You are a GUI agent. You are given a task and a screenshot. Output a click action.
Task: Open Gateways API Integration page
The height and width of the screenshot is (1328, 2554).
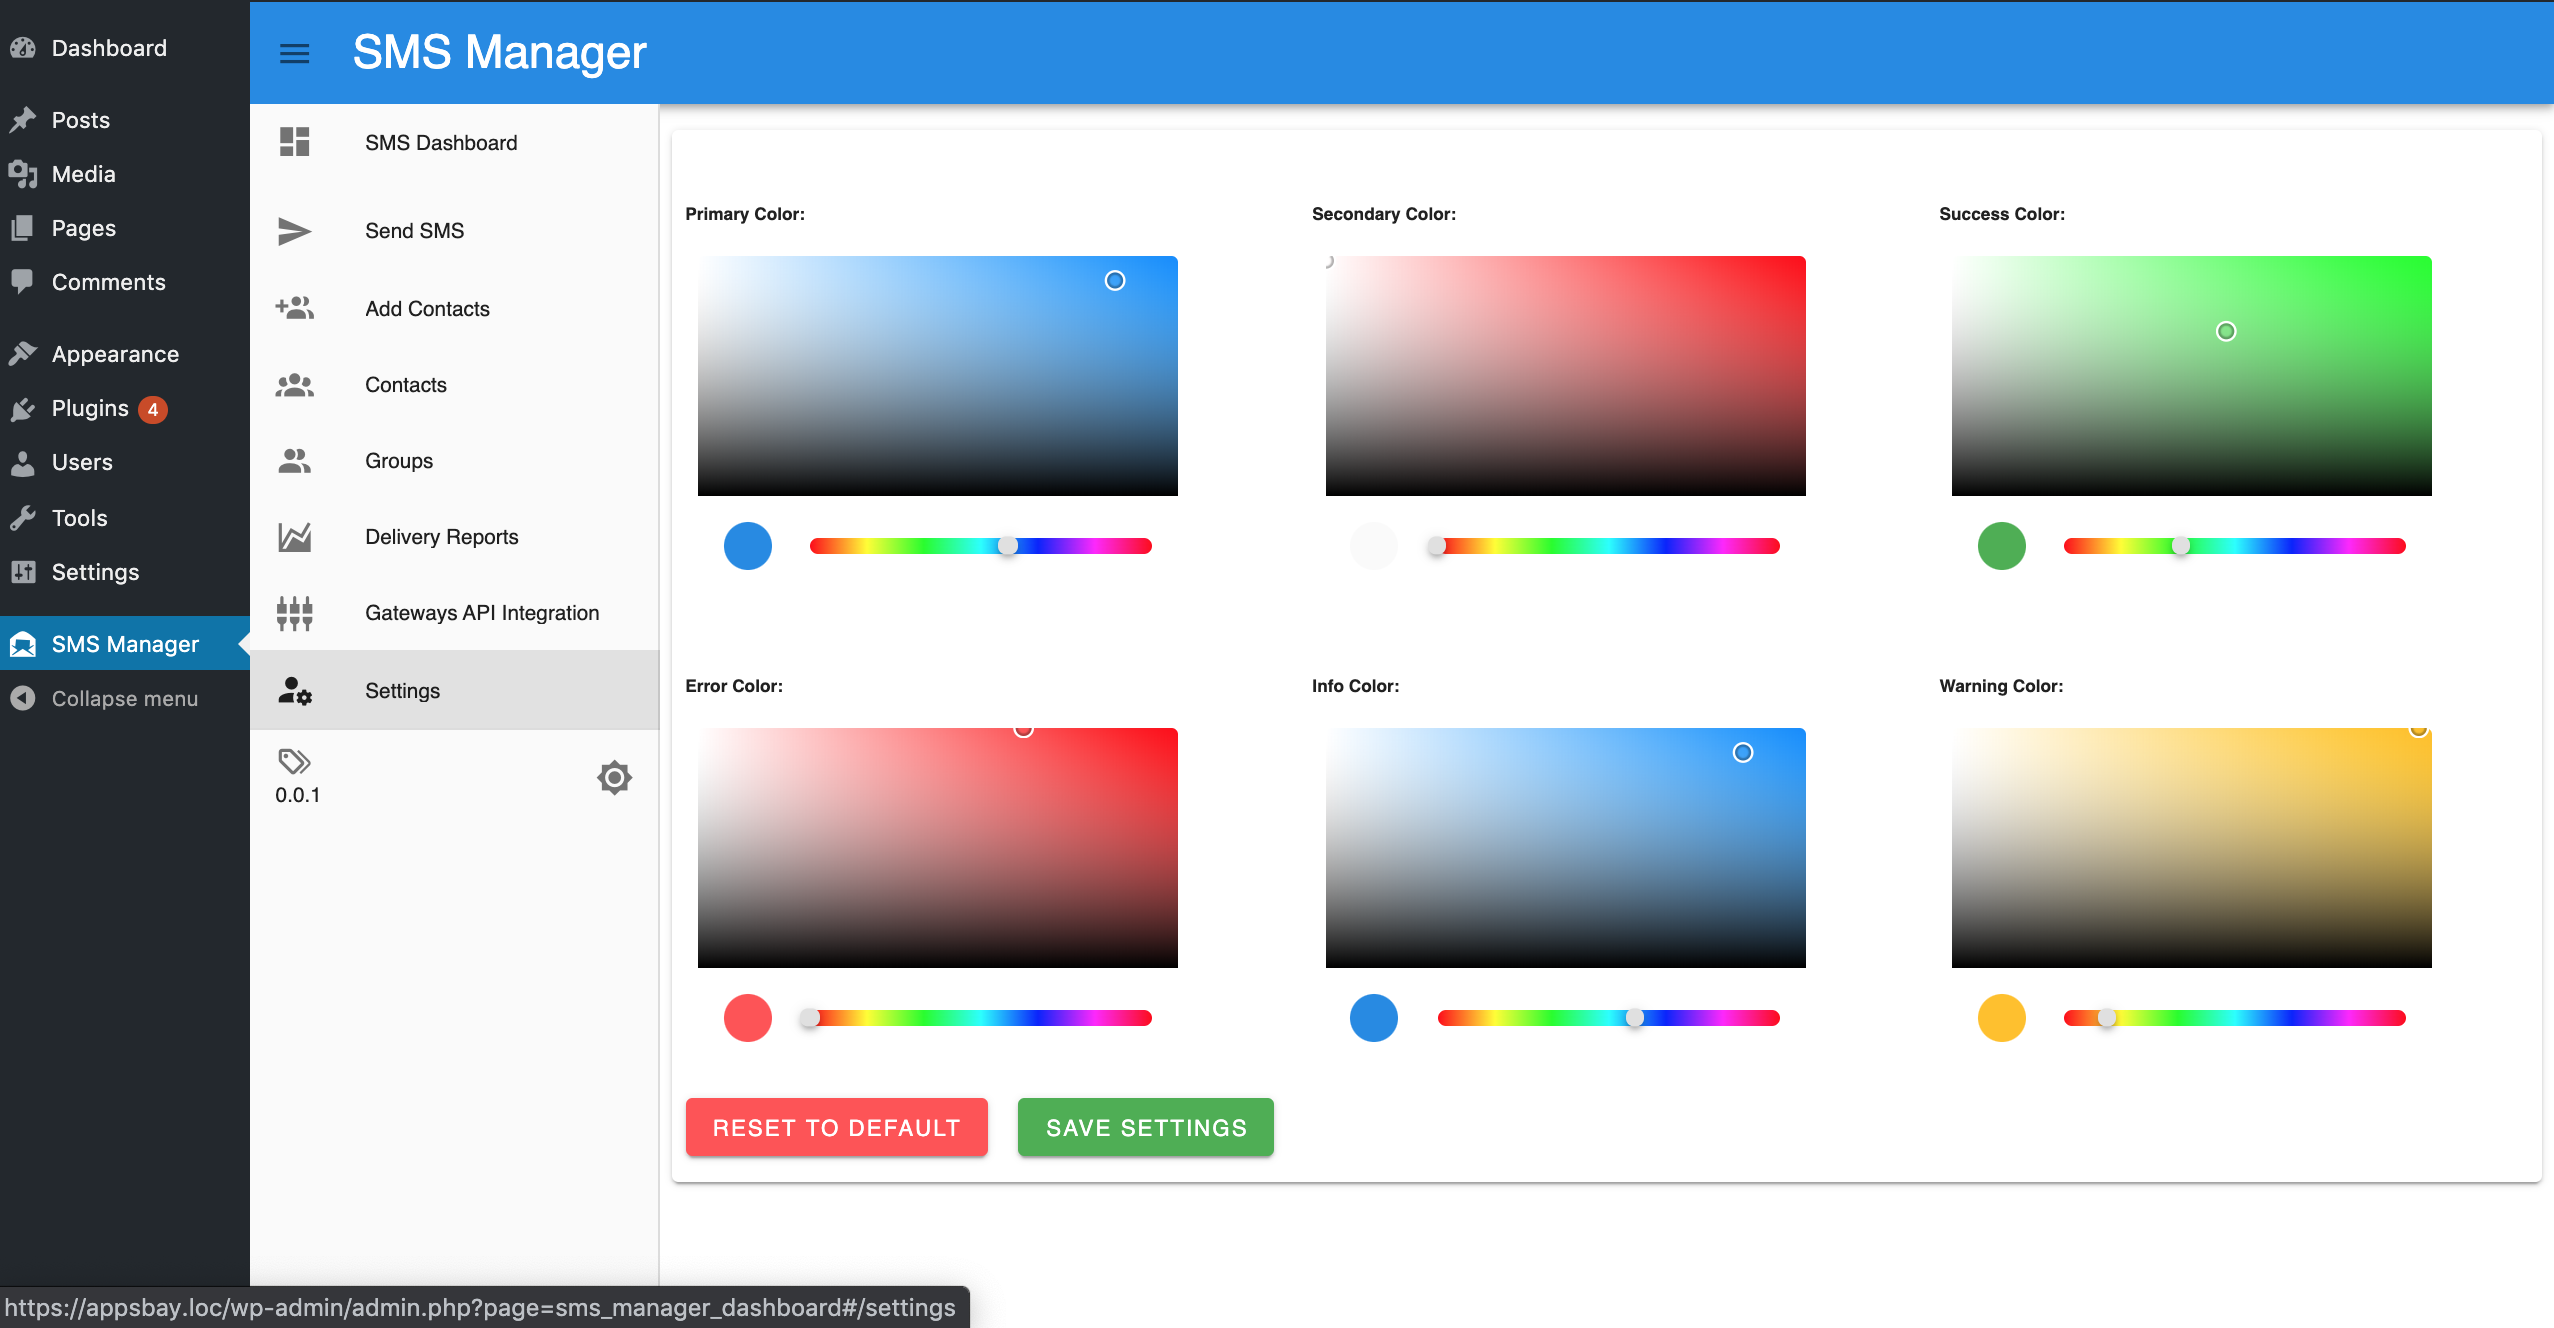[454, 613]
